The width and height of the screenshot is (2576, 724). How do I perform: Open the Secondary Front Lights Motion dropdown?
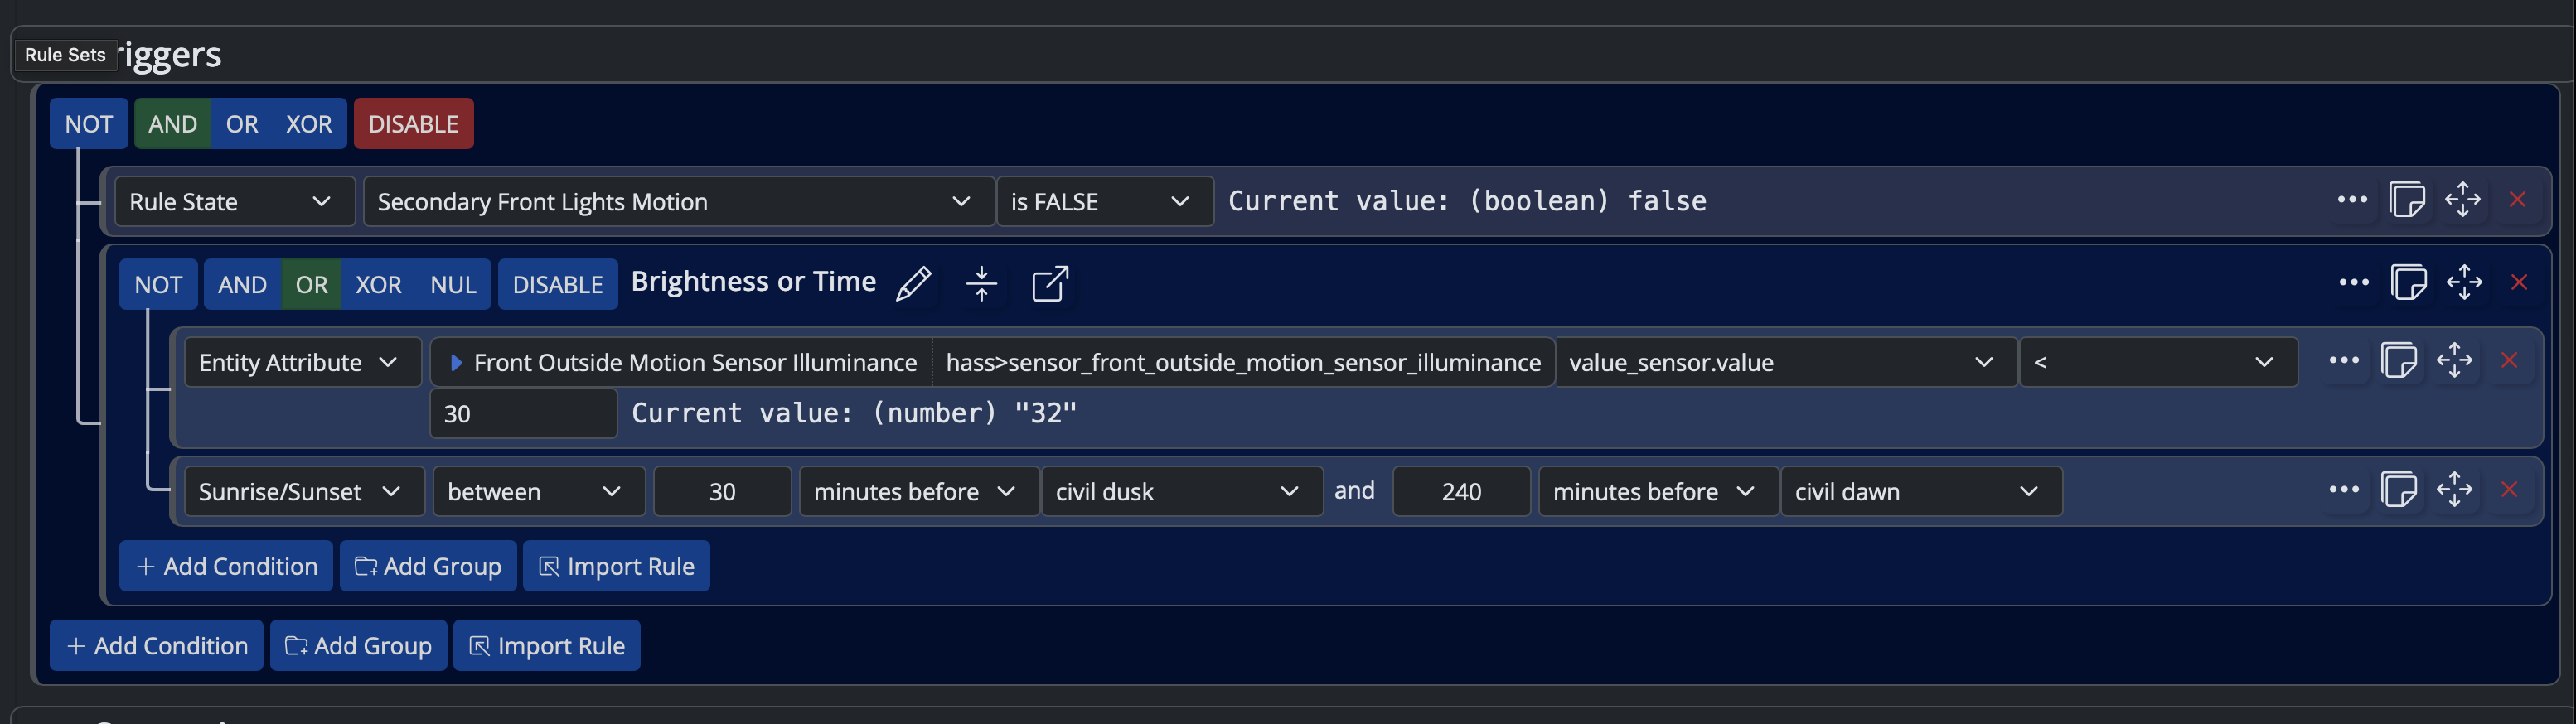[x=677, y=202]
